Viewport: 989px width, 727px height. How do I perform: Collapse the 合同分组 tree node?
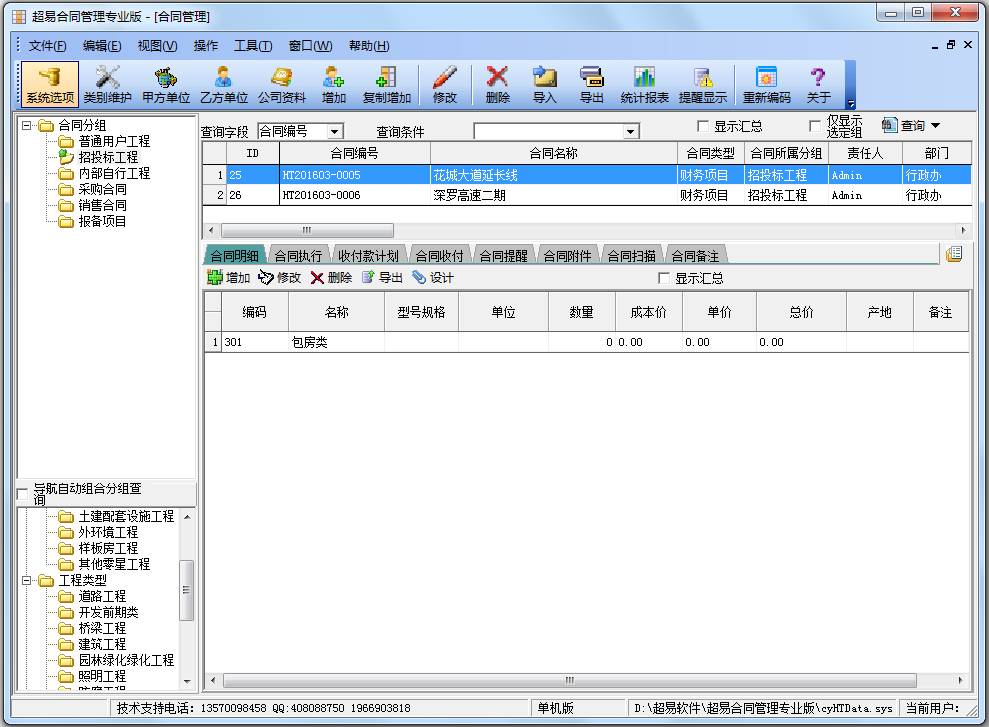[x=26, y=125]
